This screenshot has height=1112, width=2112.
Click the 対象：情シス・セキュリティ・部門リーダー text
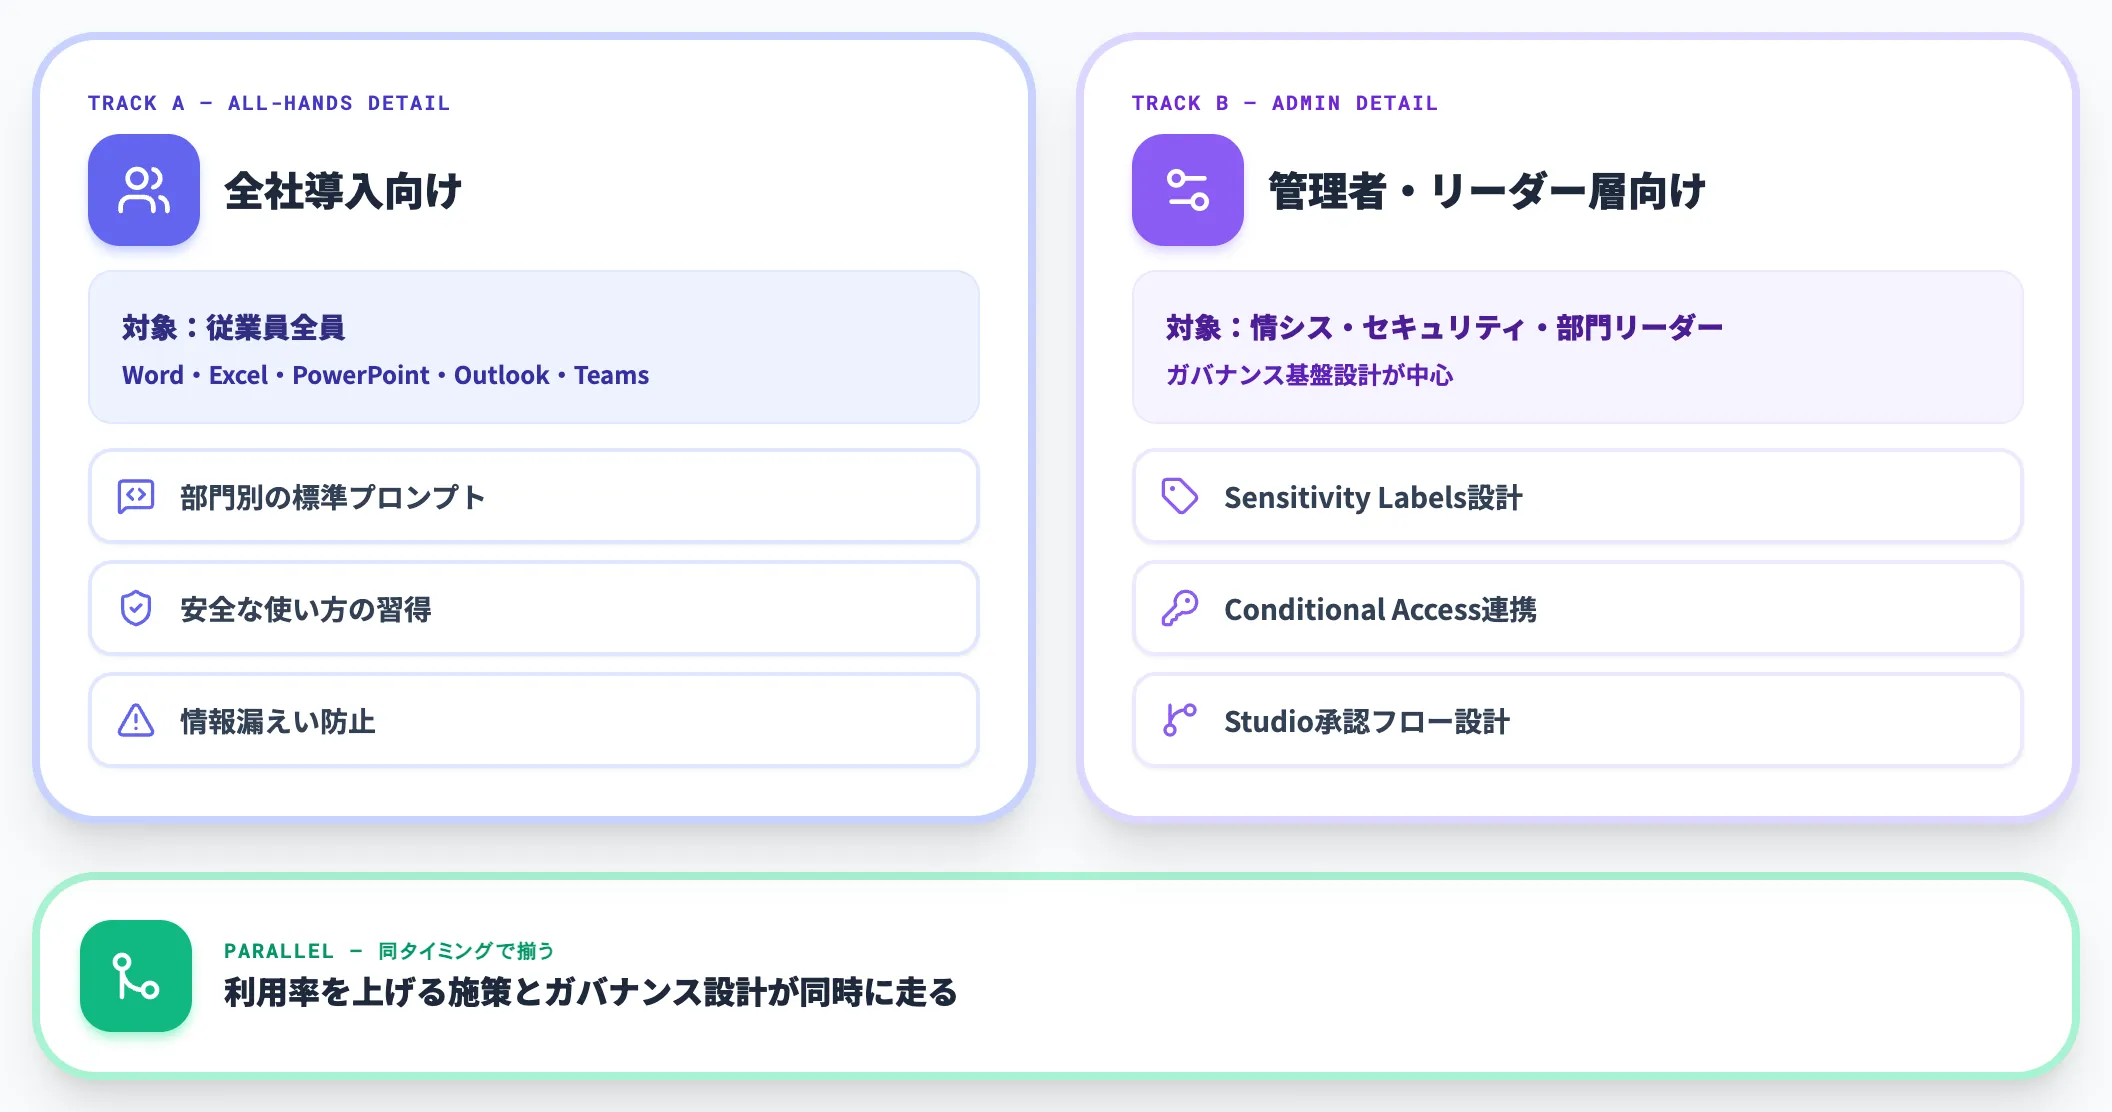click(x=1445, y=327)
